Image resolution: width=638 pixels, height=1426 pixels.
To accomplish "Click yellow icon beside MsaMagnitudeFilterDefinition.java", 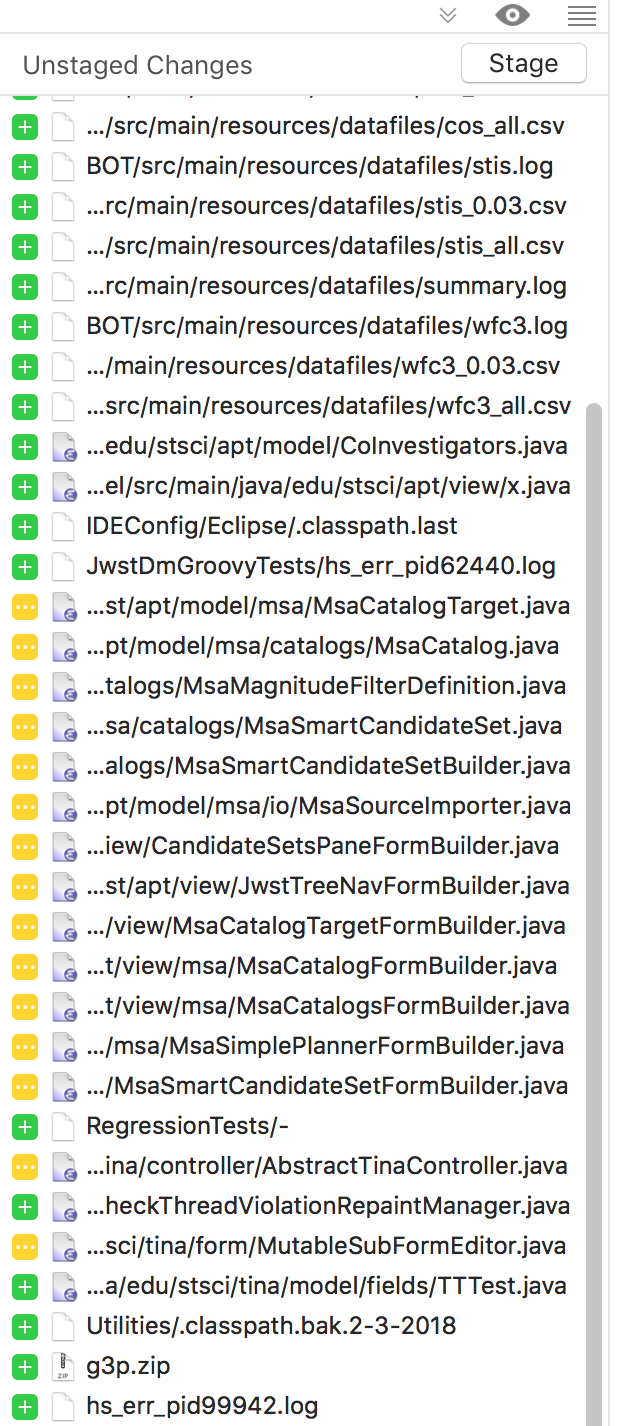I will [25, 687].
